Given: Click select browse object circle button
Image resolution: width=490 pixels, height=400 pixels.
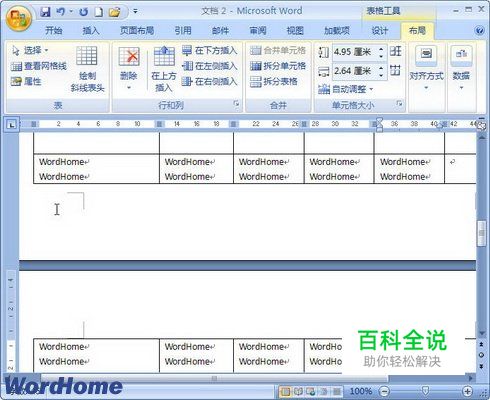Looking at the screenshot, I should click(x=481, y=355).
